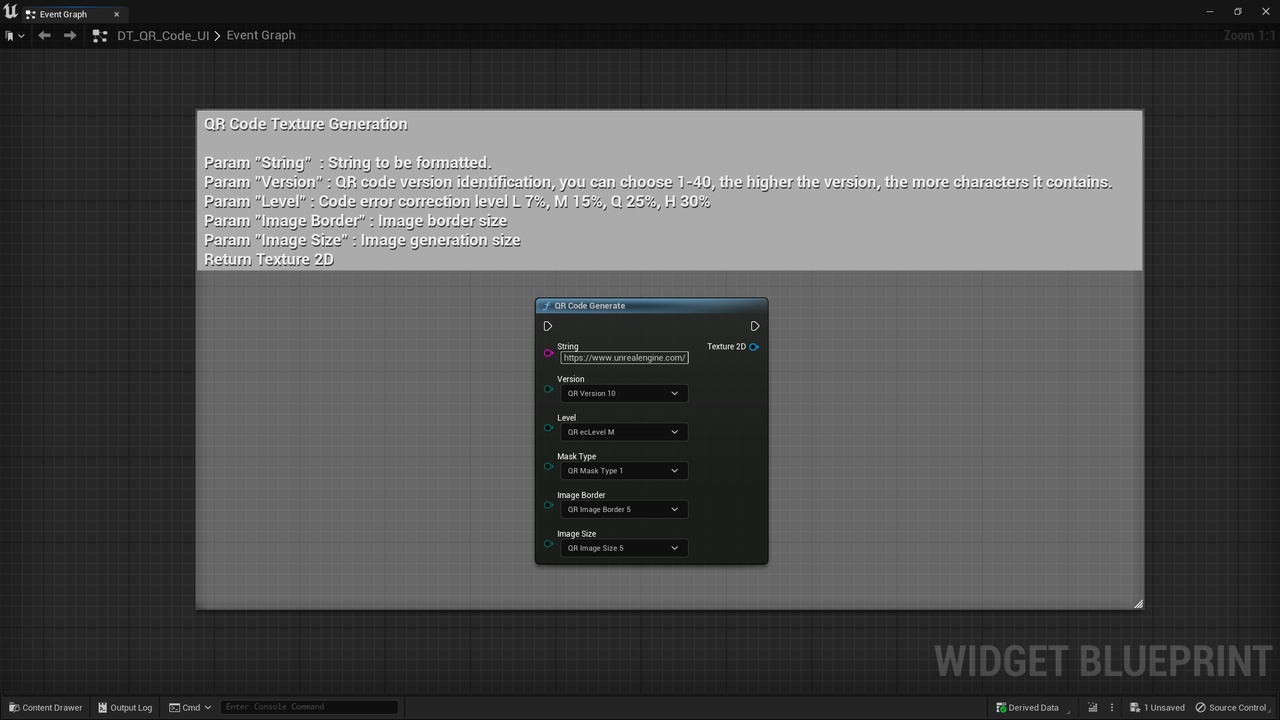
Task: Open the Cmd console type dropdown
Action: 190,708
